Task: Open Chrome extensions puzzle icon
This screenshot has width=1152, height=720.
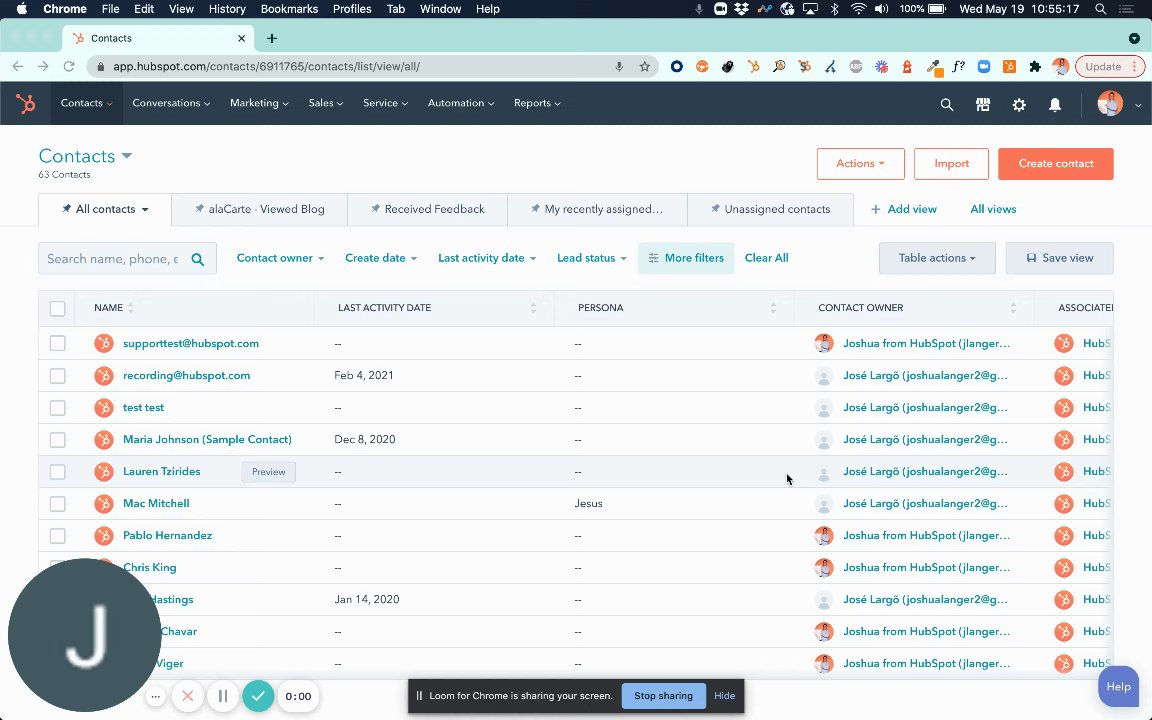Action: coord(1034,66)
